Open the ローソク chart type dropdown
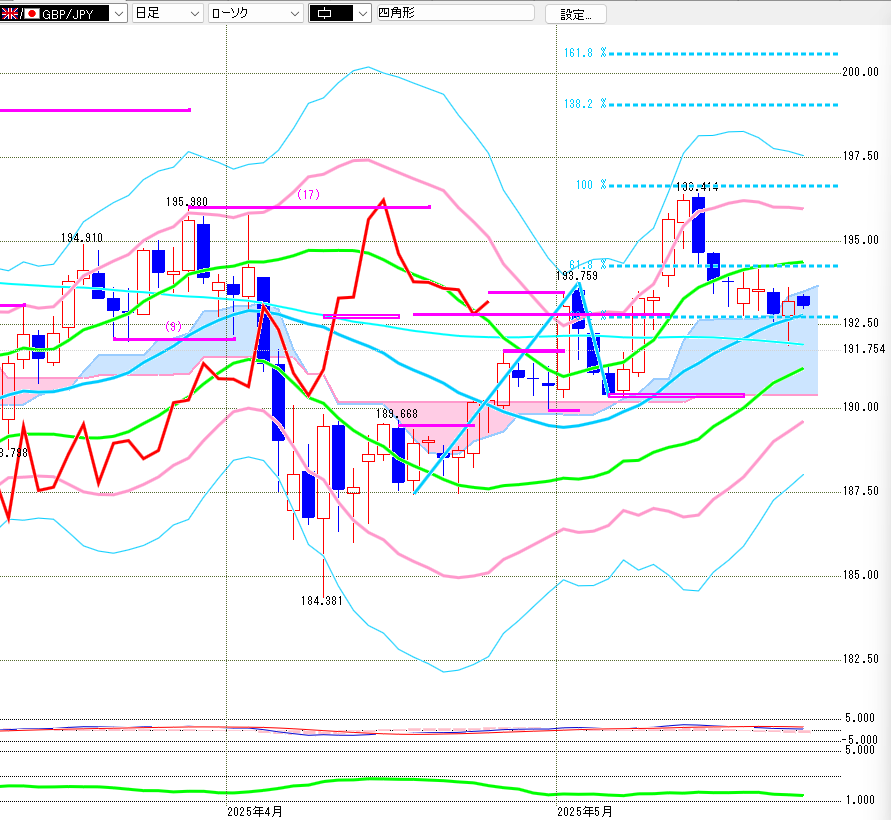891x820 pixels. tap(255, 13)
